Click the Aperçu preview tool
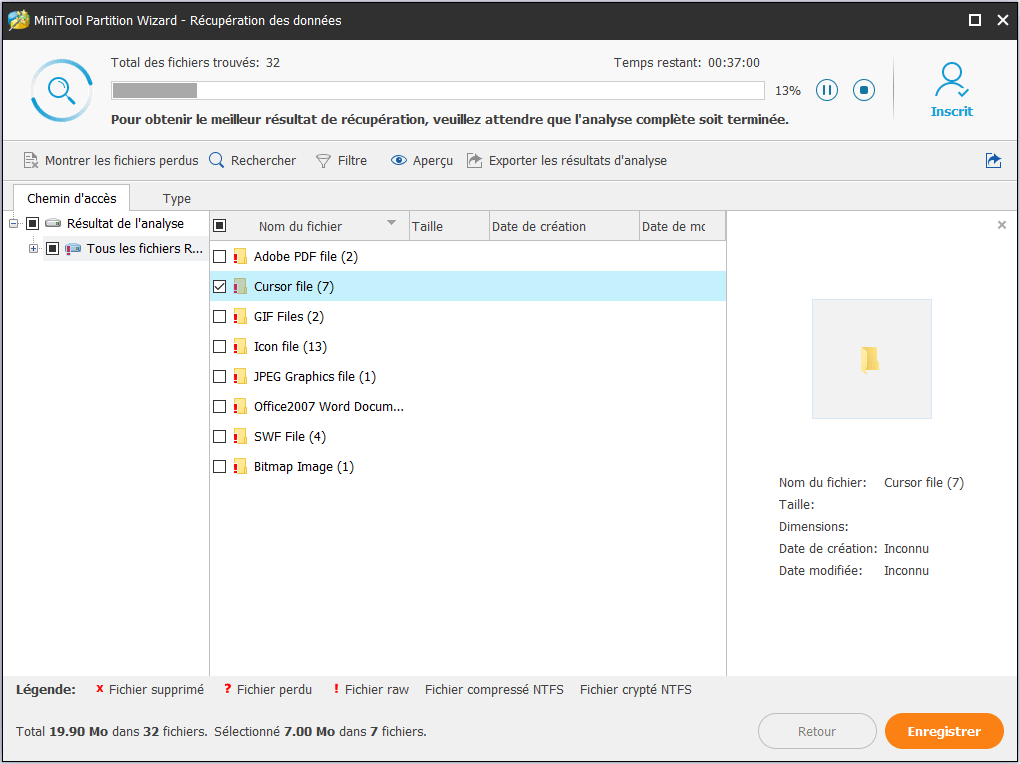Screen dimensions: 1020x764 (422, 160)
